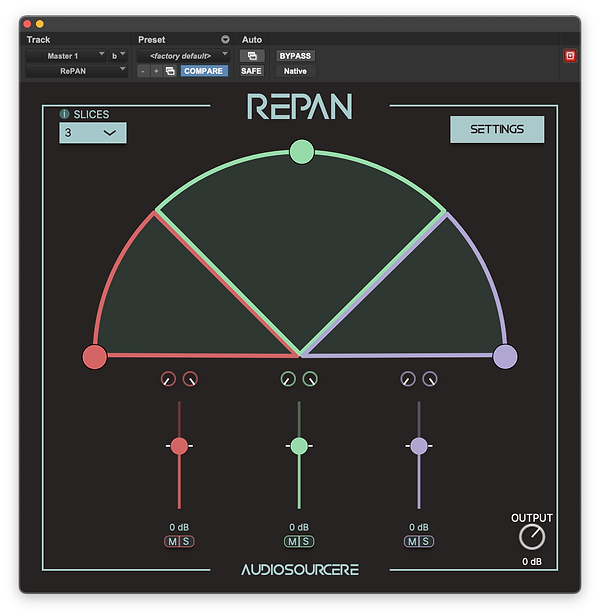
Task: Click the OUTPUT gain knob
Action: 532,537
